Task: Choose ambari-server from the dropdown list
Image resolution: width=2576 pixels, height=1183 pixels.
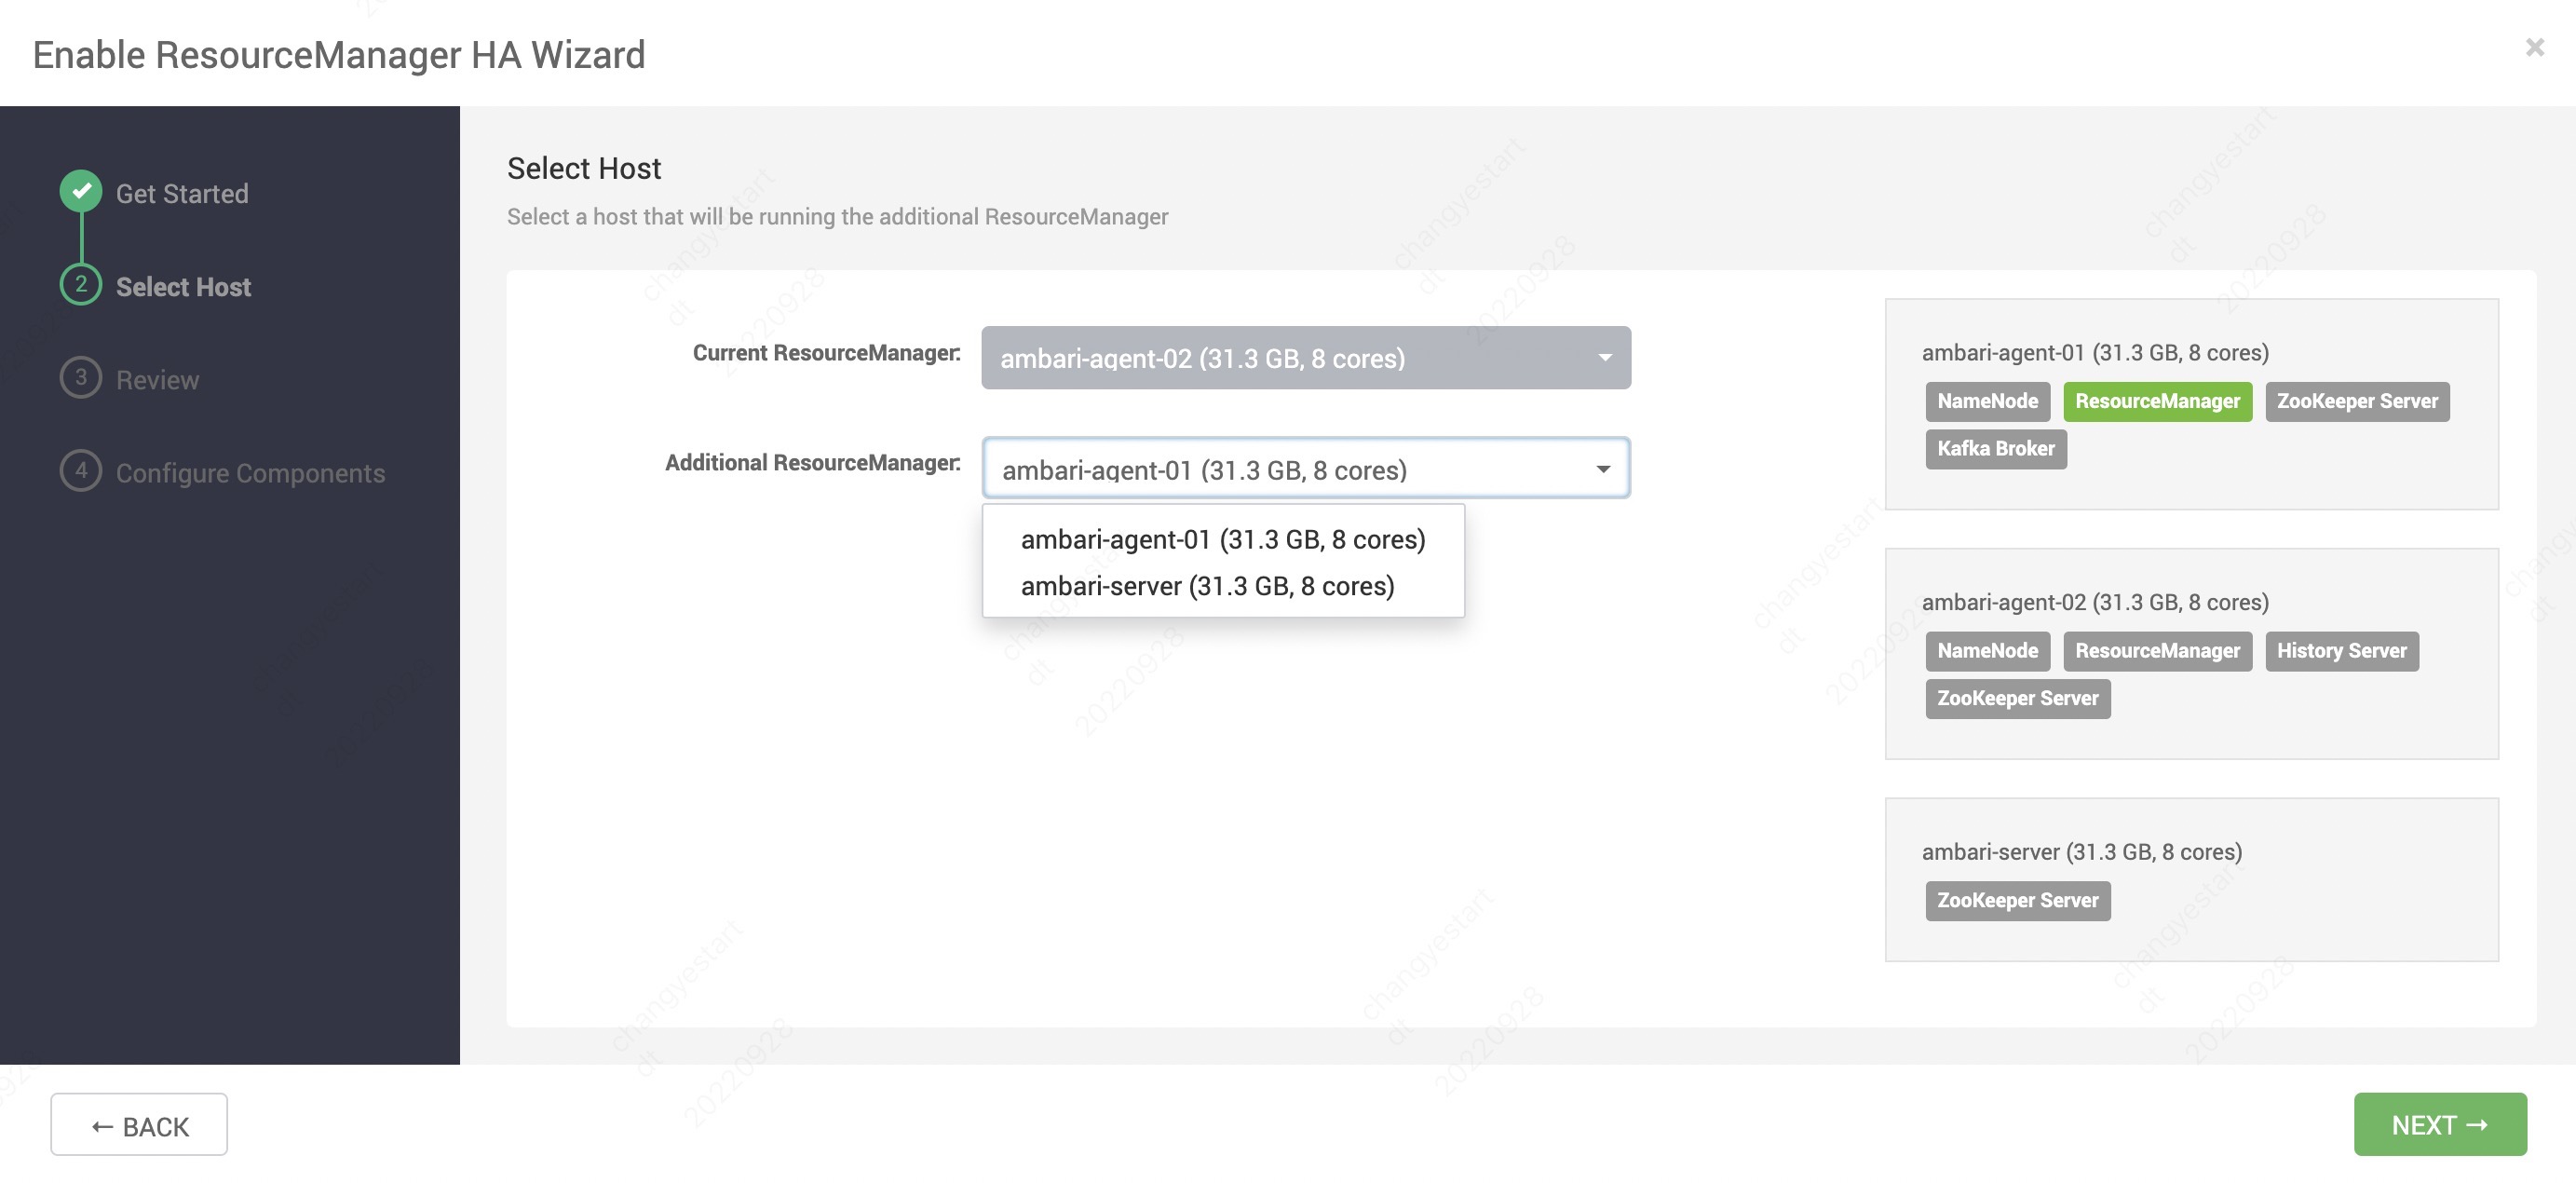Action: pos(1207,586)
